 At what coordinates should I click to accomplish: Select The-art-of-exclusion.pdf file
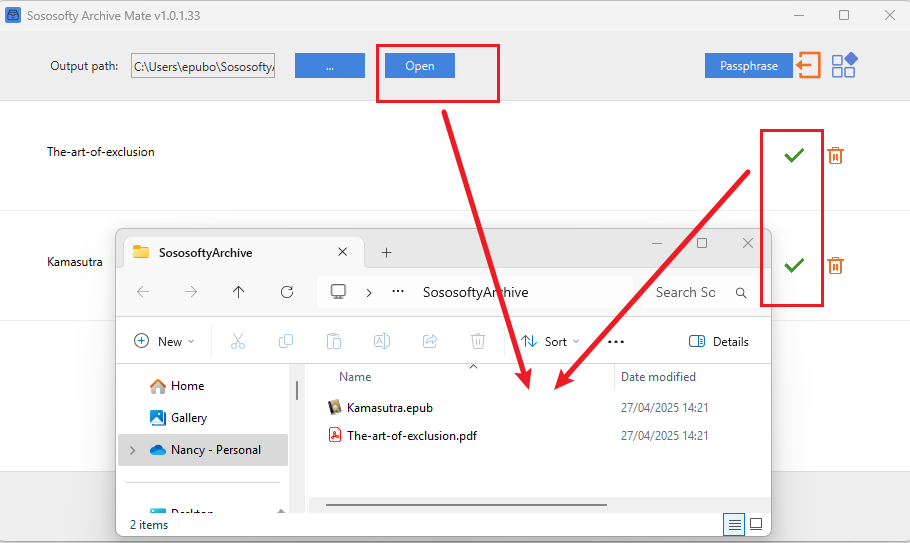[411, 436]
